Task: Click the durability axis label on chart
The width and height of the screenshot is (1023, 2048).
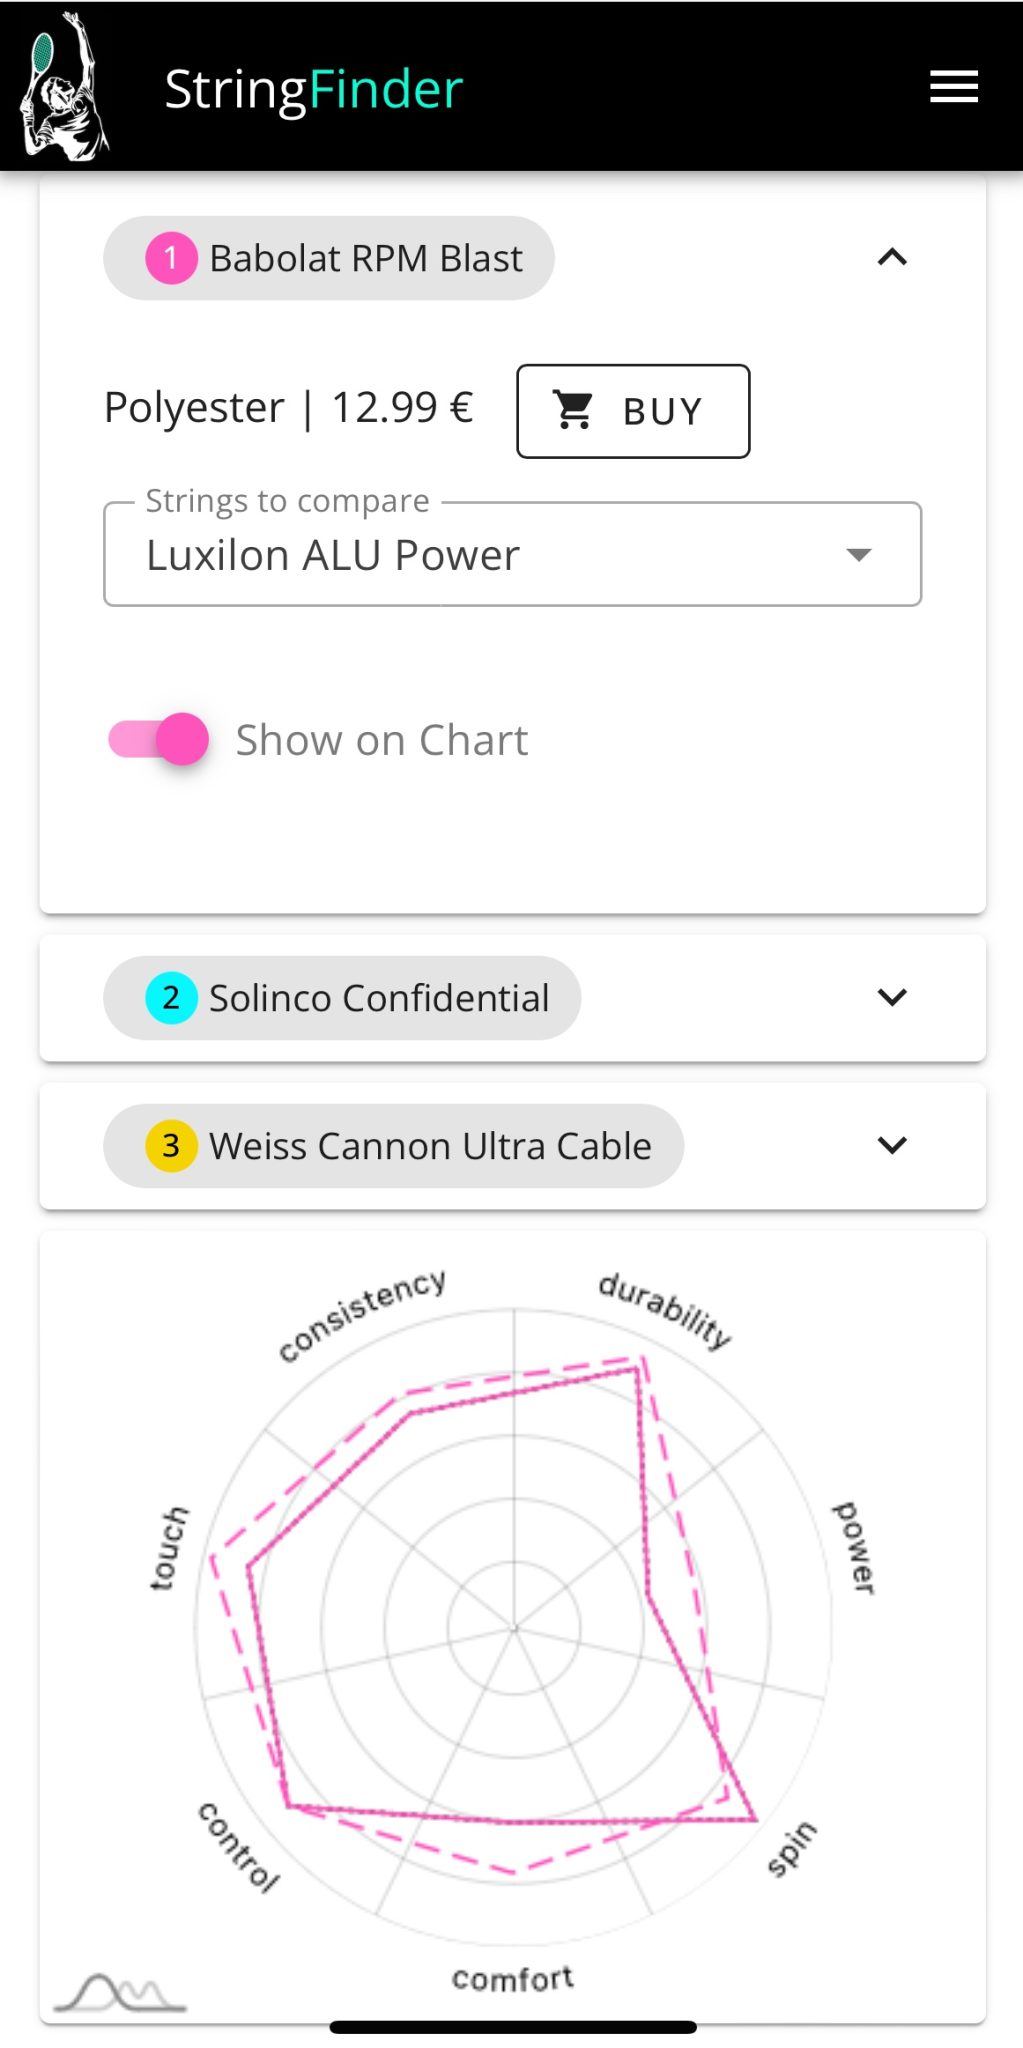Action: pos(665,1310)
